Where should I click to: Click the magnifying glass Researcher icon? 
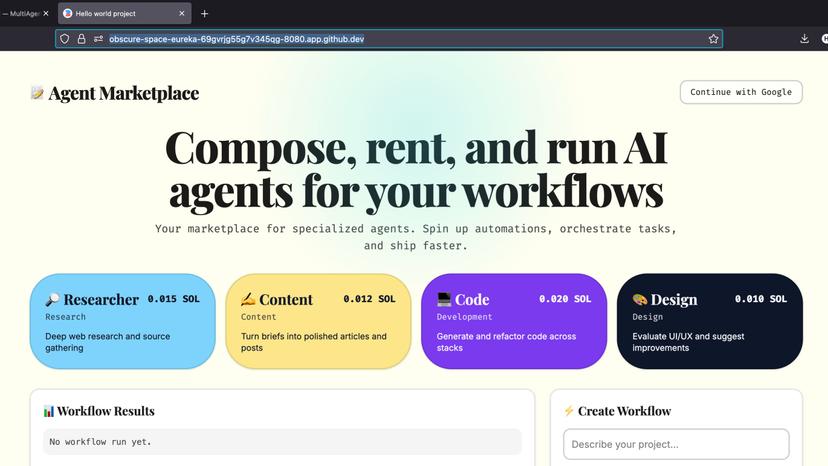[52, 299]
